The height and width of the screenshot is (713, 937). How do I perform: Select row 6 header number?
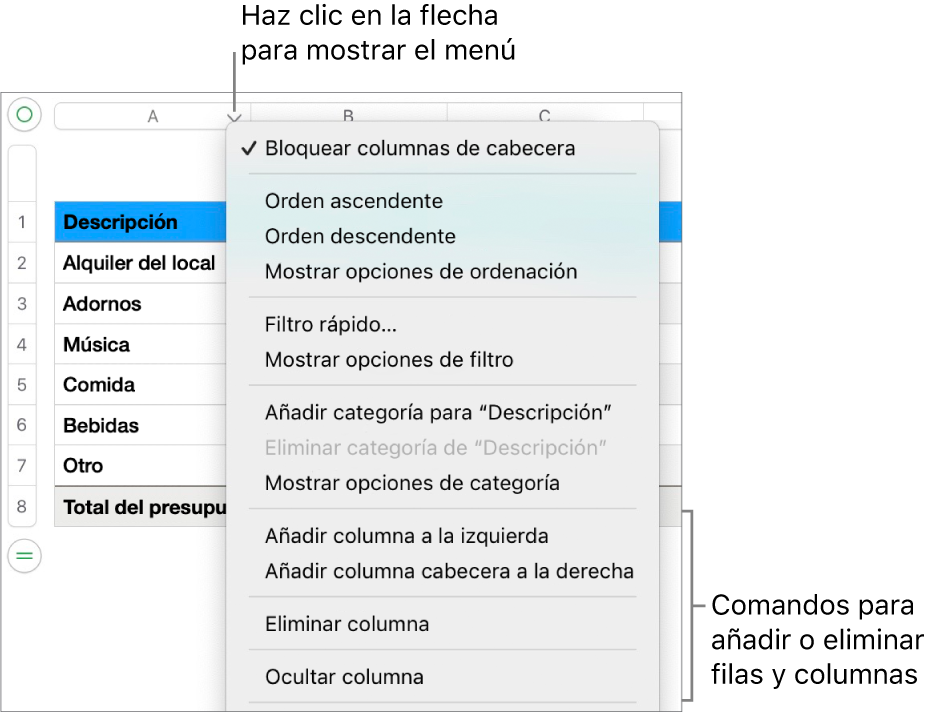coord(22,425)
